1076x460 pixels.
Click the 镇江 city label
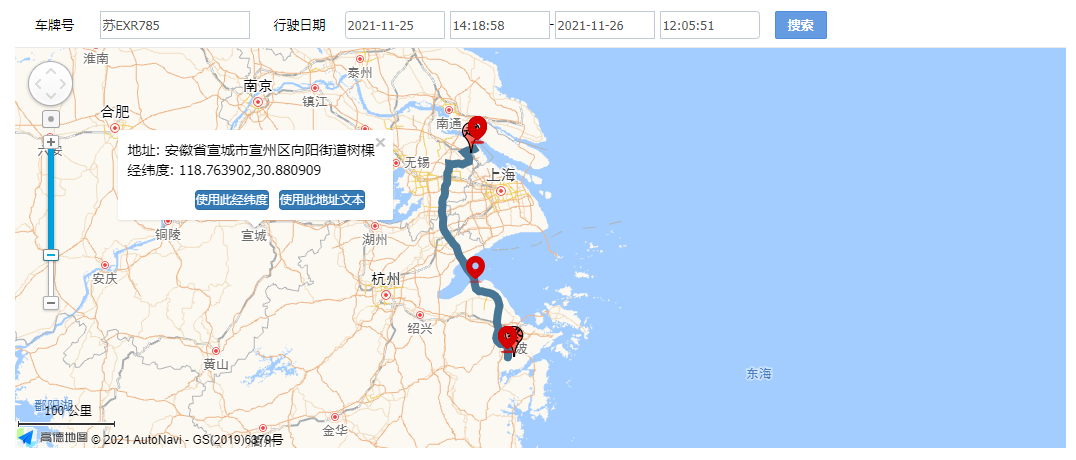315,102
